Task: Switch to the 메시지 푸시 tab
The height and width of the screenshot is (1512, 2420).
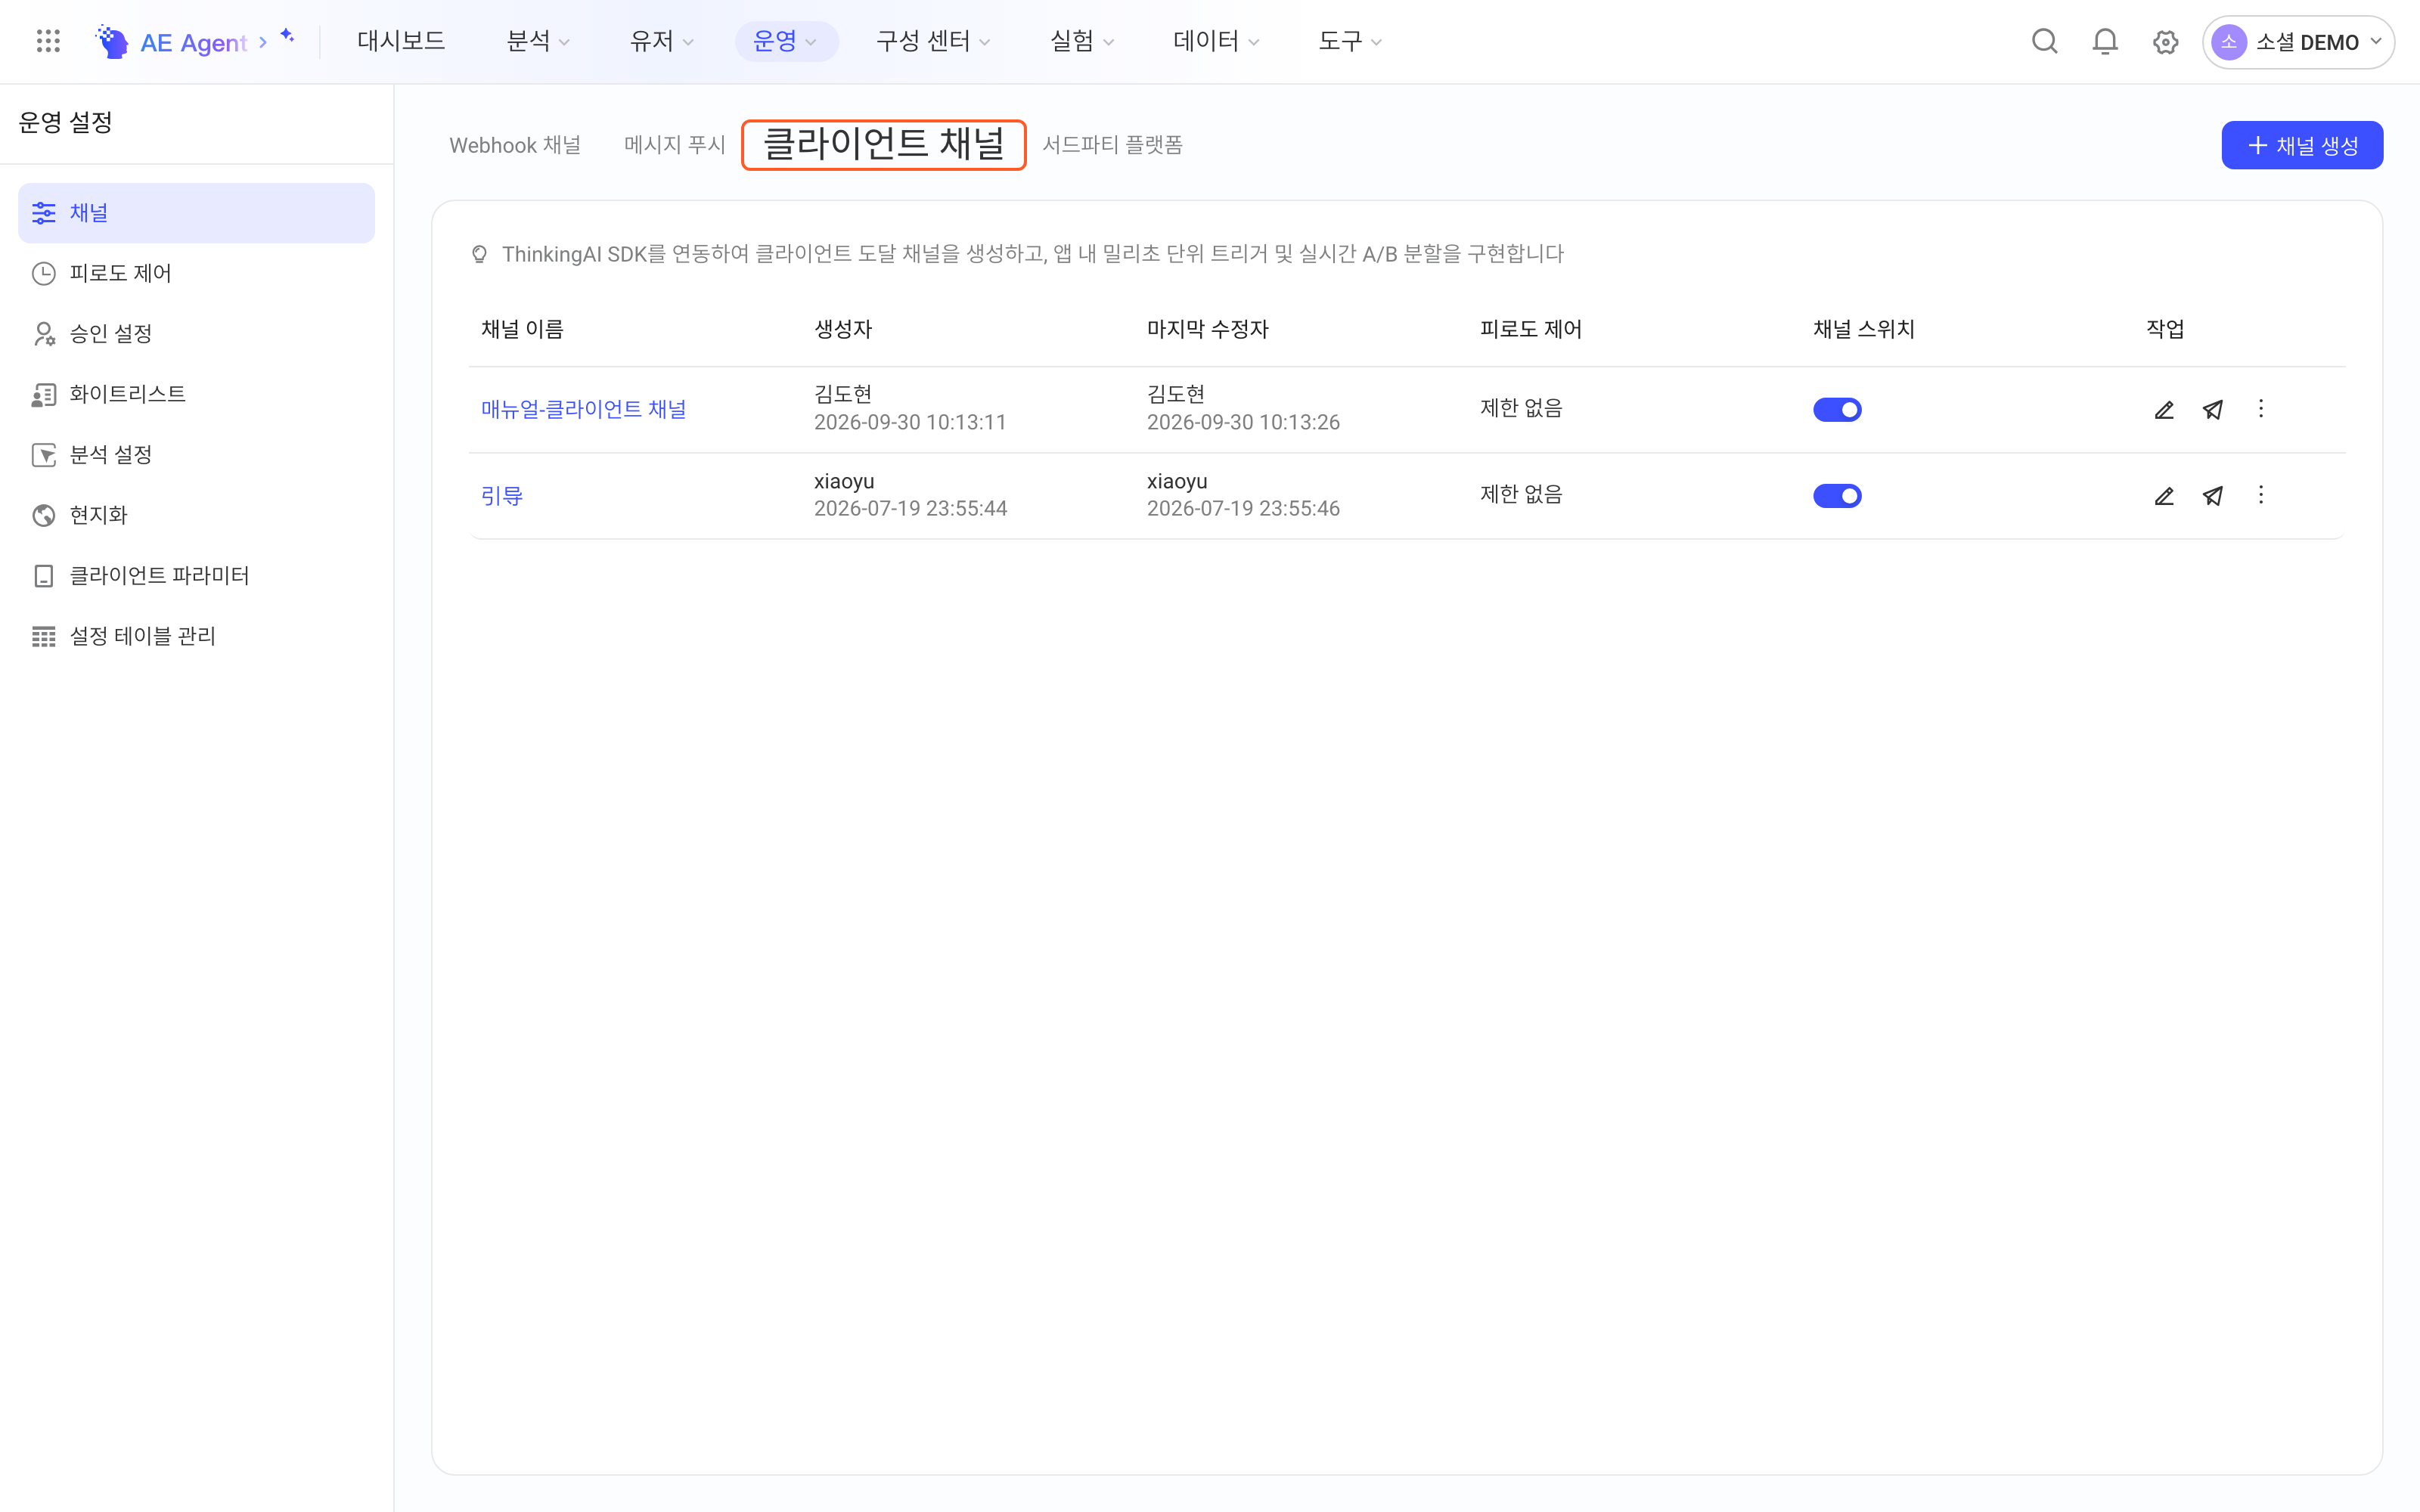Action: 674,145
